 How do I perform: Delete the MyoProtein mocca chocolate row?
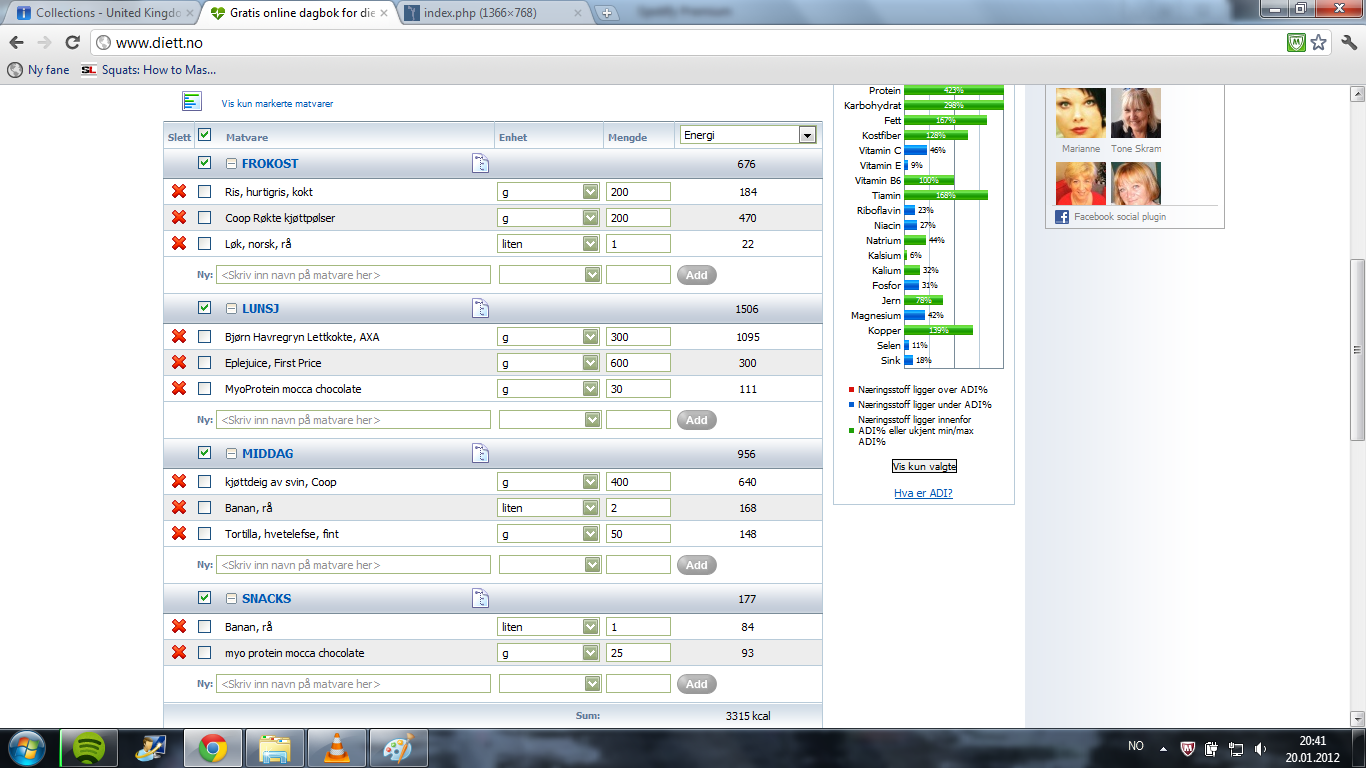point(179,388)
